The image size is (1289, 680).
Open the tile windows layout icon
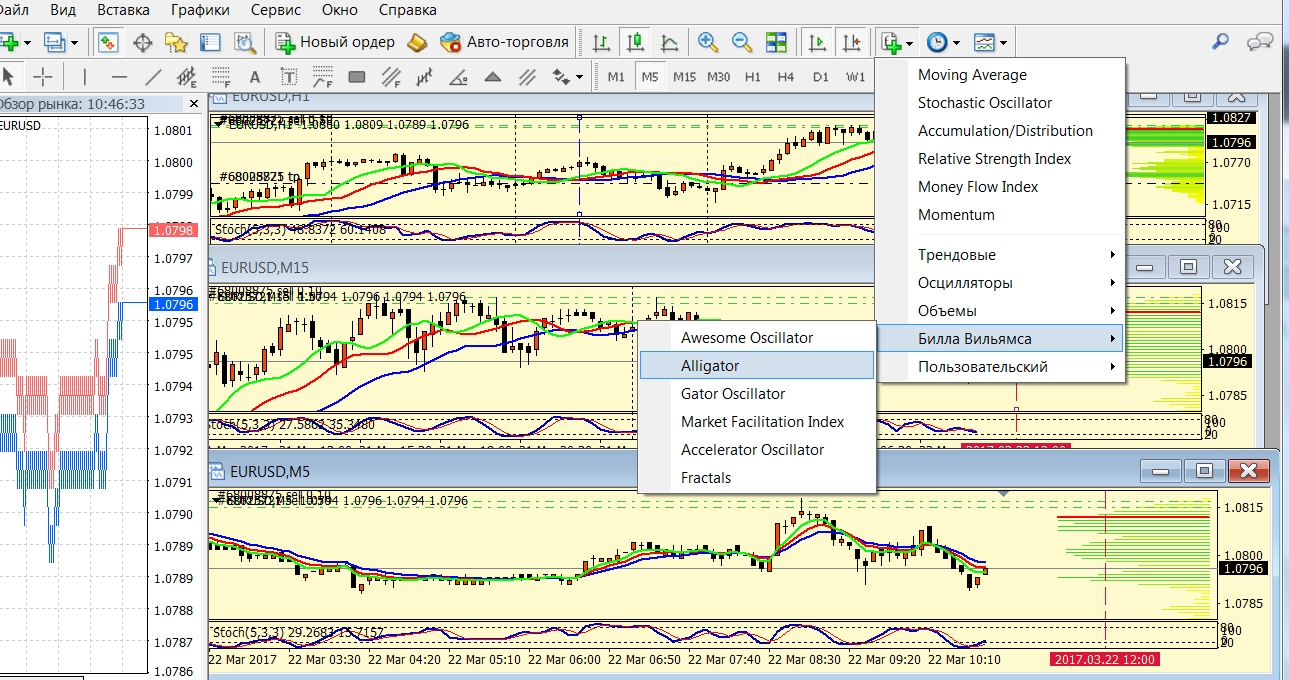click(x=776, y=42)
